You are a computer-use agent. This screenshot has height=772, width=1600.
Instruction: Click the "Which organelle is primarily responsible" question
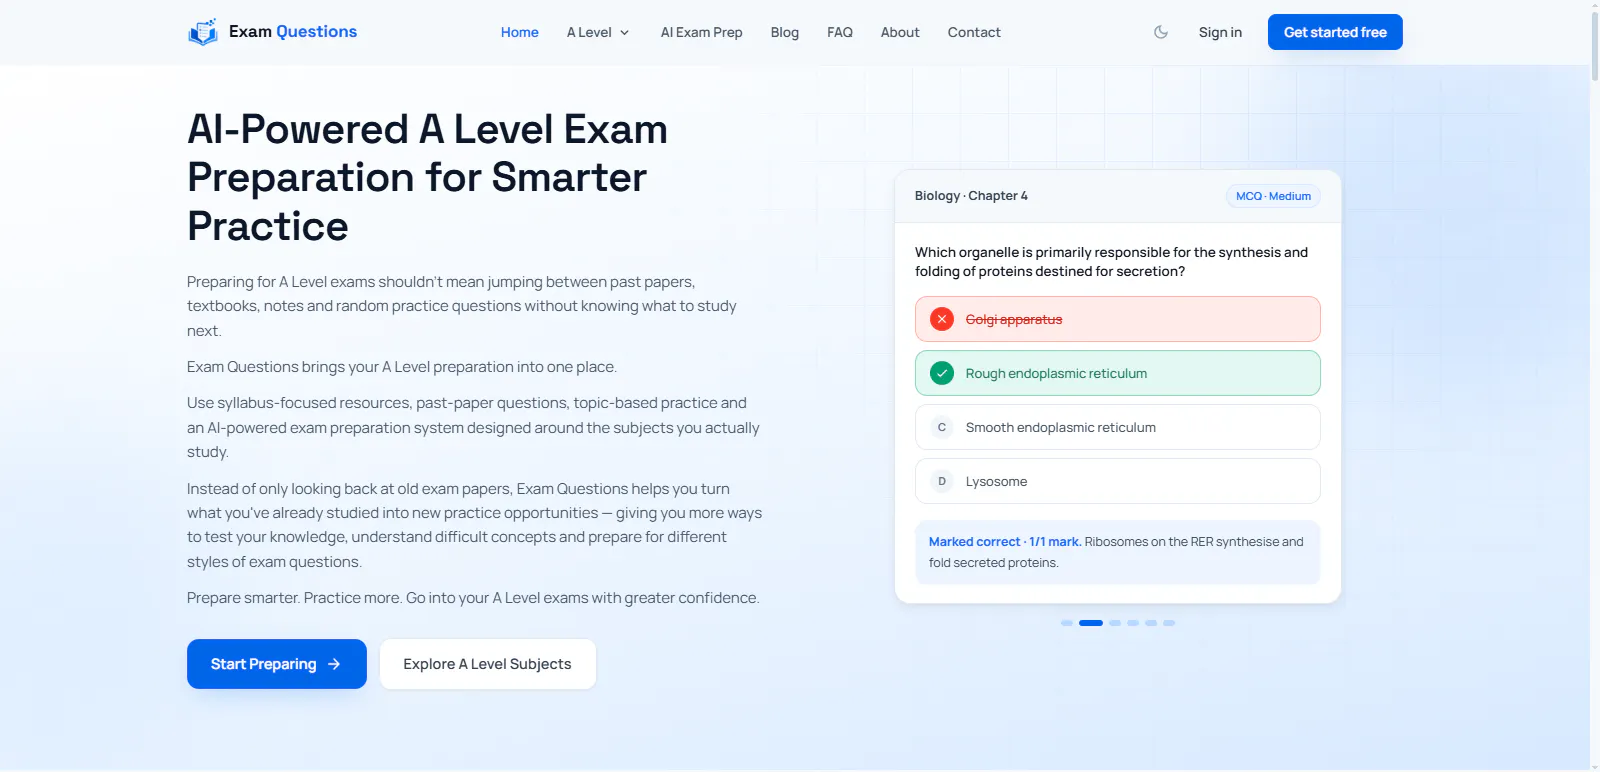pos(1111,262)
